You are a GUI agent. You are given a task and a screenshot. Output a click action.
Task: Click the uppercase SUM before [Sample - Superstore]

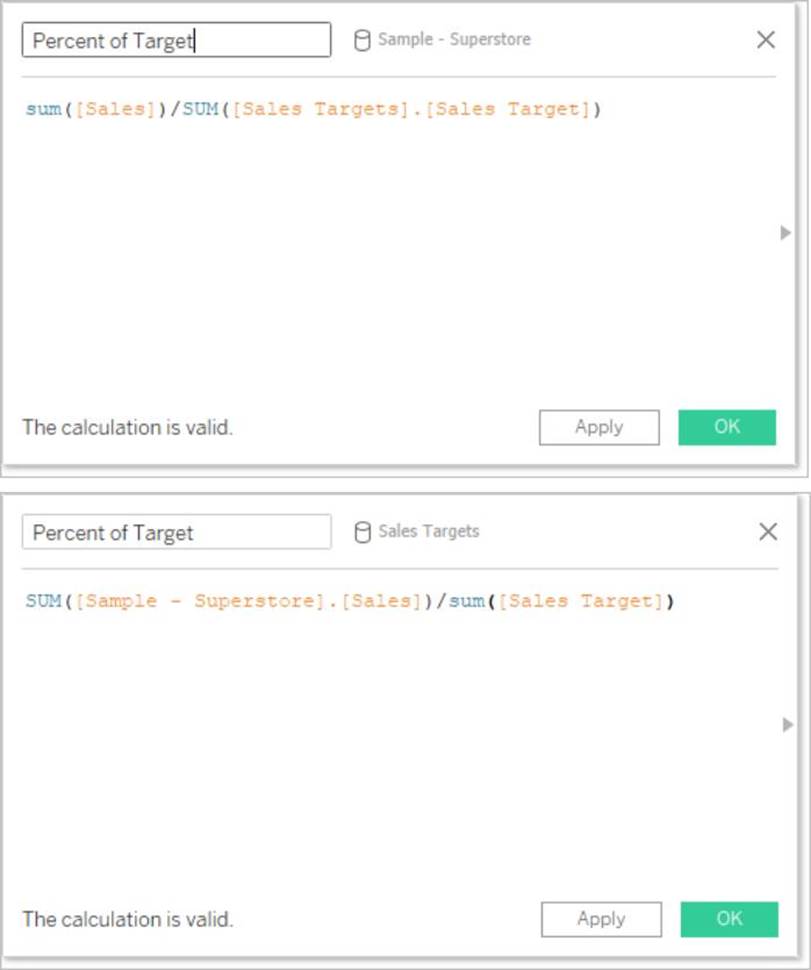[x=43, y=602]
